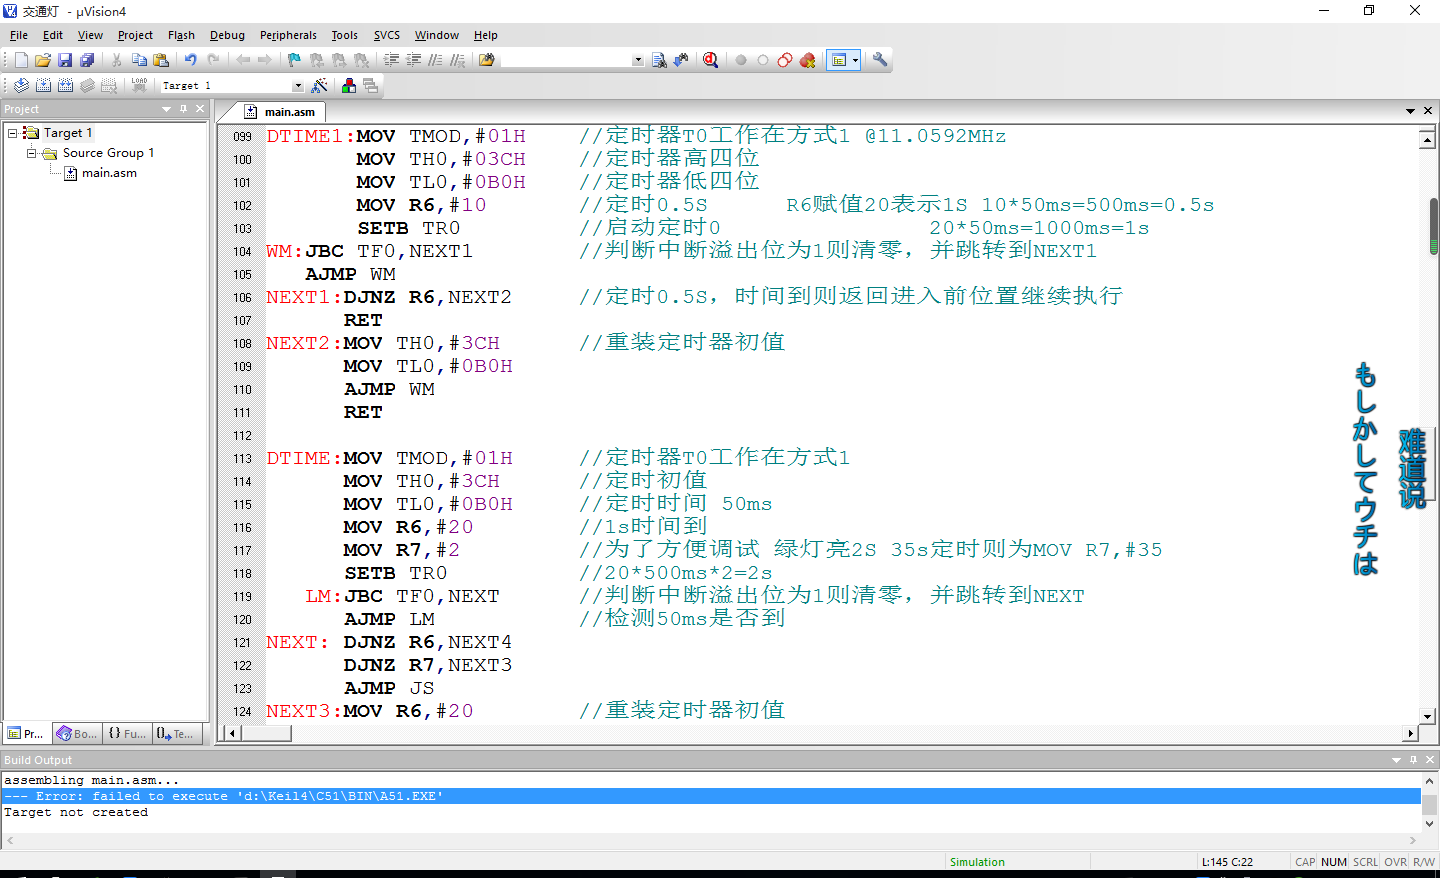Viewport: 1440px width, 878px height.
Task: Unindent the selected lines
Action: click(413, 60)
